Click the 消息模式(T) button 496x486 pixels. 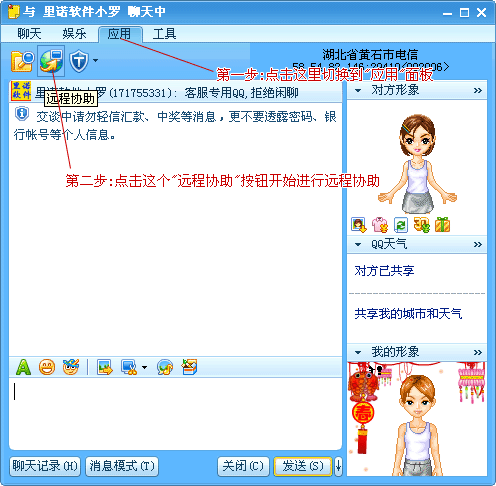coord(122,466)
